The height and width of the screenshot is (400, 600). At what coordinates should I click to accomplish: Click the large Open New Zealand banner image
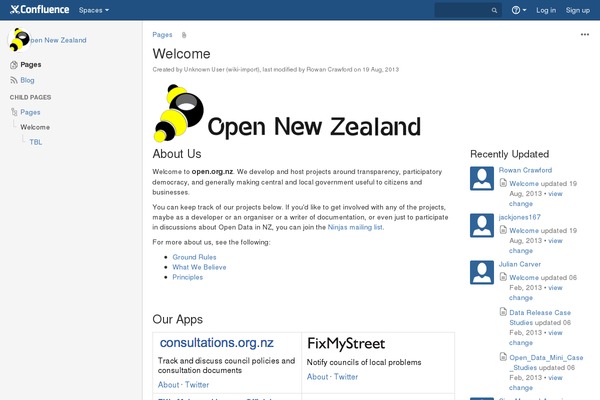[287, 113]
